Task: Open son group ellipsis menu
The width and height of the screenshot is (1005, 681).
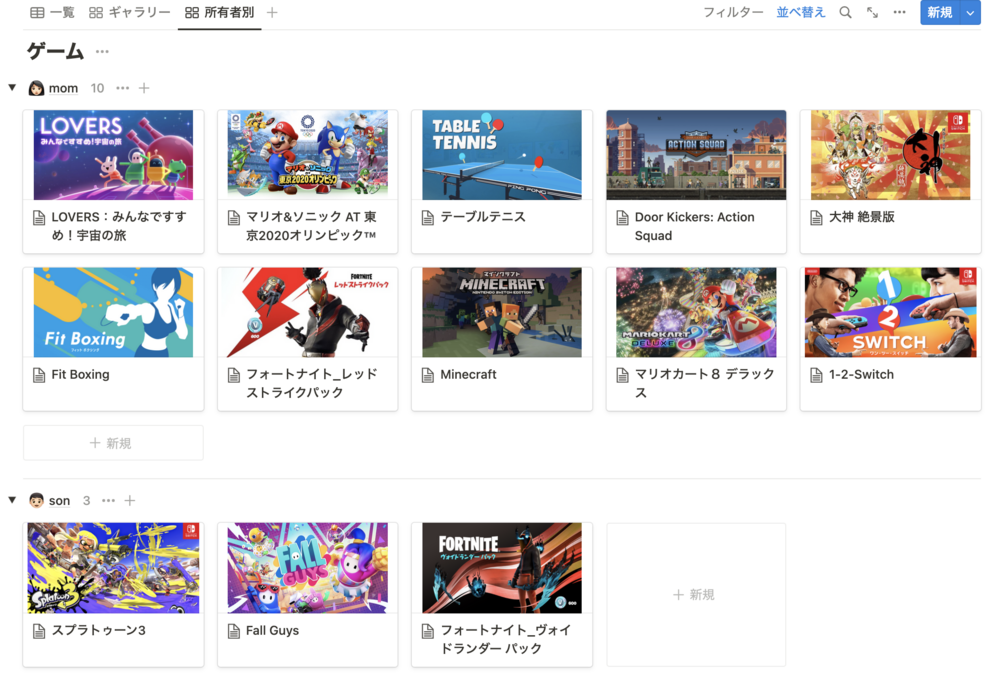Action: coord(108,500)
